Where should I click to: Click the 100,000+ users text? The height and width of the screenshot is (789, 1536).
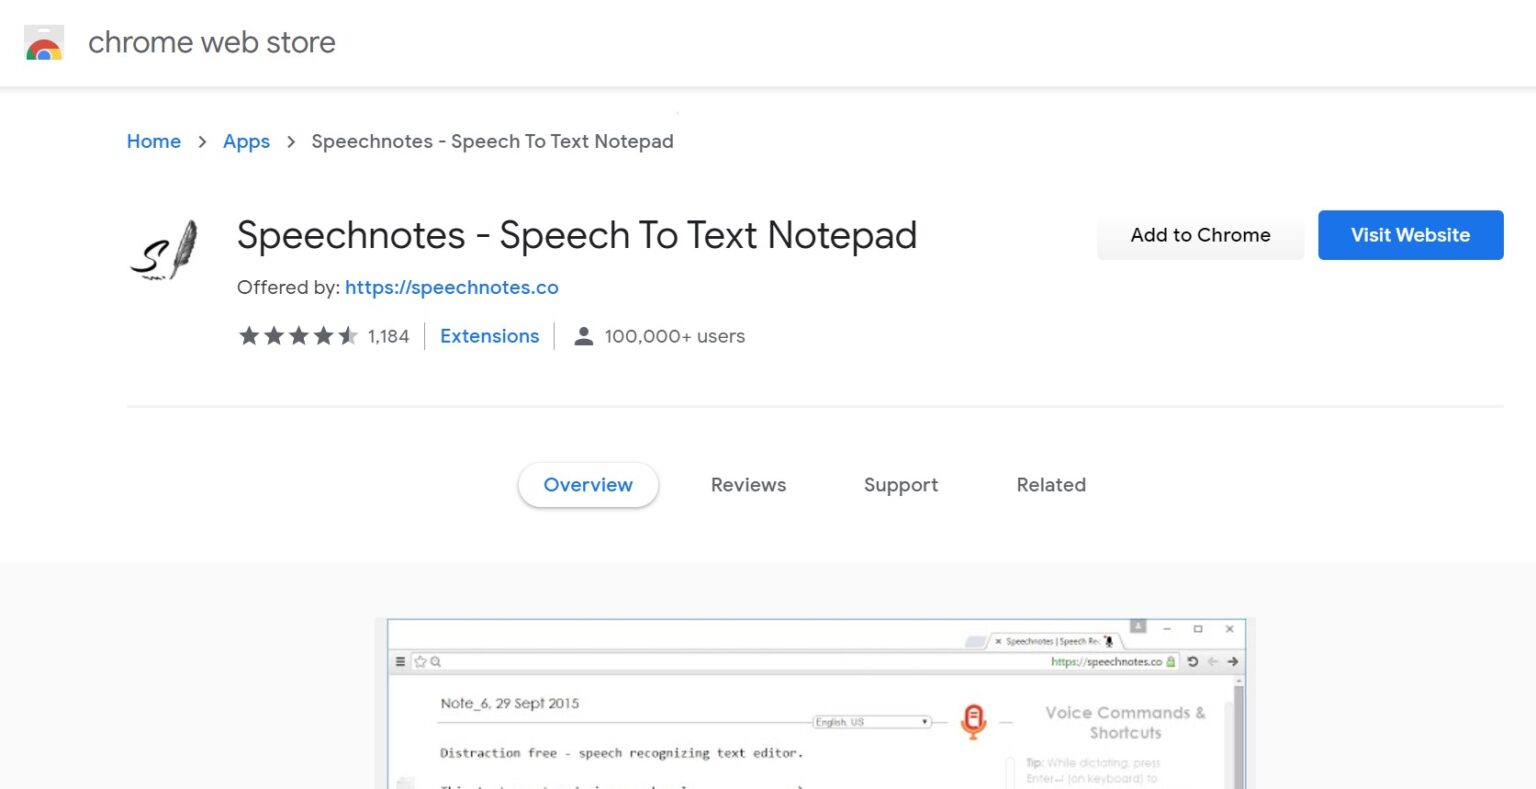pos(675,336)
